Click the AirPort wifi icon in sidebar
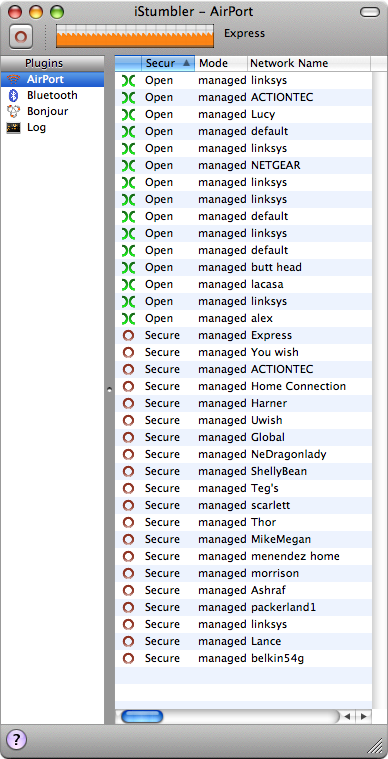 (14, 79)
